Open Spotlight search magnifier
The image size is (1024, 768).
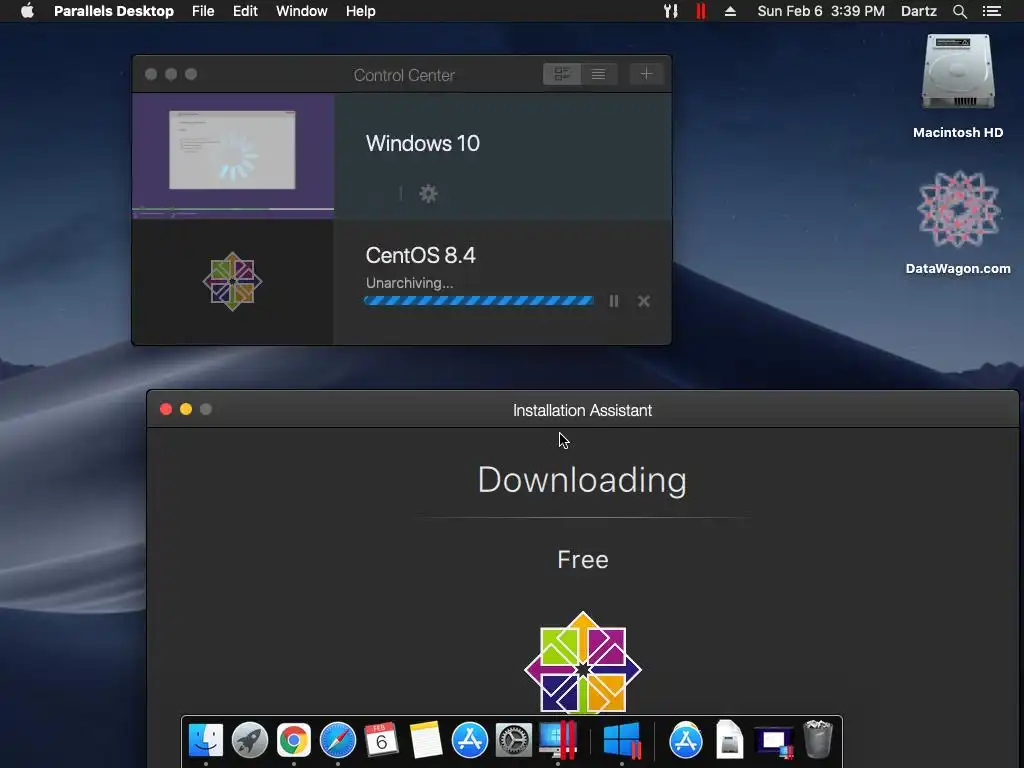pyautogui.click(x=959, y=11)
